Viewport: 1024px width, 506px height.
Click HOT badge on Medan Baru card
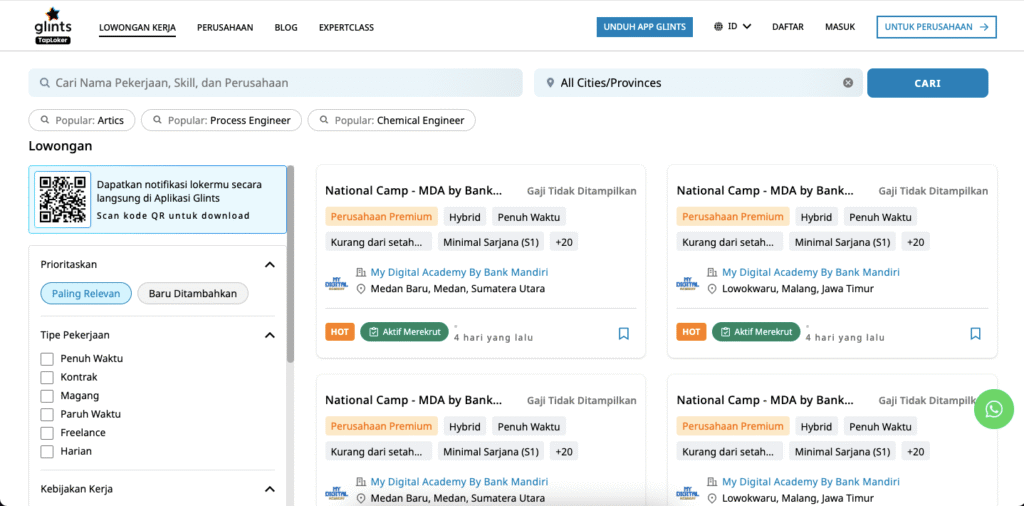click(340, 332)
